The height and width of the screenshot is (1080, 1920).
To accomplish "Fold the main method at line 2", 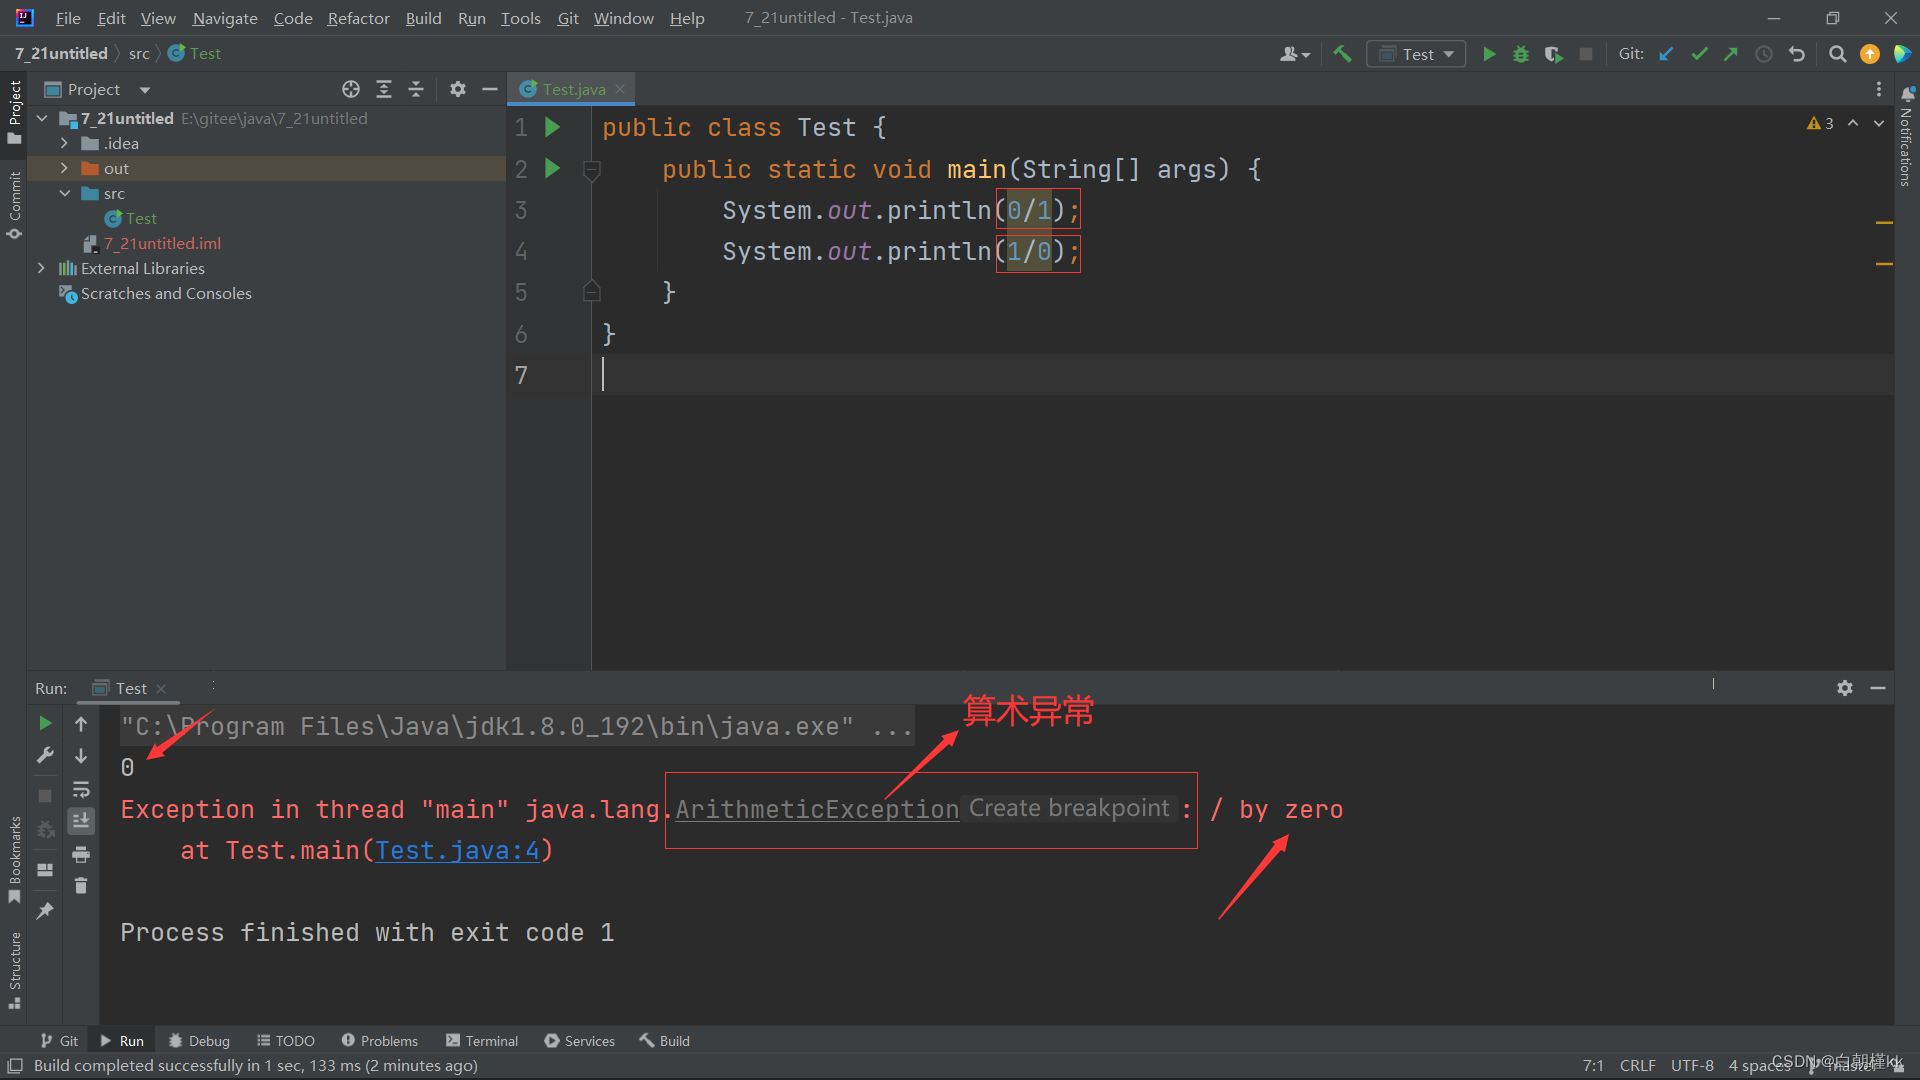I will pyautogui.click(x=592, y=170).
